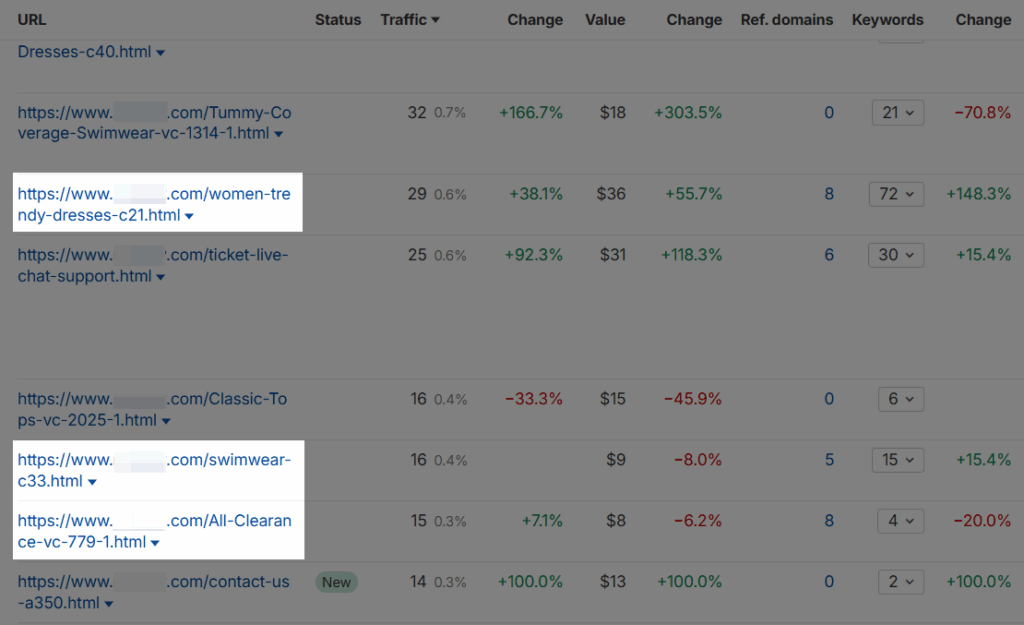Click caret icon beside swimwear-c33.html
The image size is (1024, 625).
click(x=92, y=483)
